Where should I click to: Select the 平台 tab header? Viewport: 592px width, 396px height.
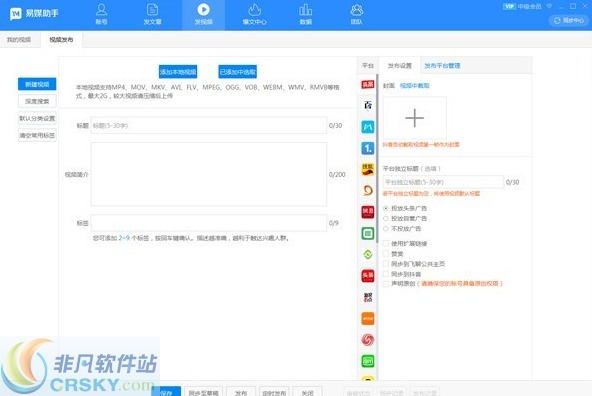click(x=368, y=66)
